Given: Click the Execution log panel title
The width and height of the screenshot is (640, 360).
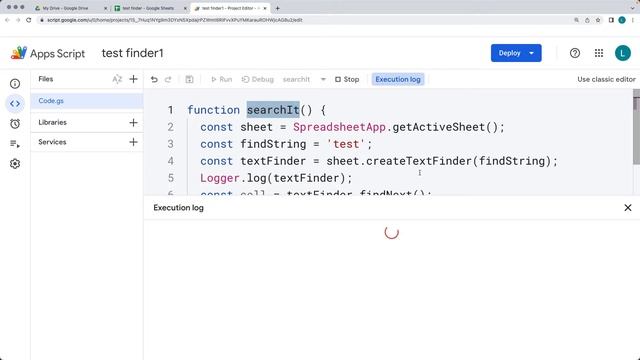Looking at the screenshot, I should (x=178, y=208).
